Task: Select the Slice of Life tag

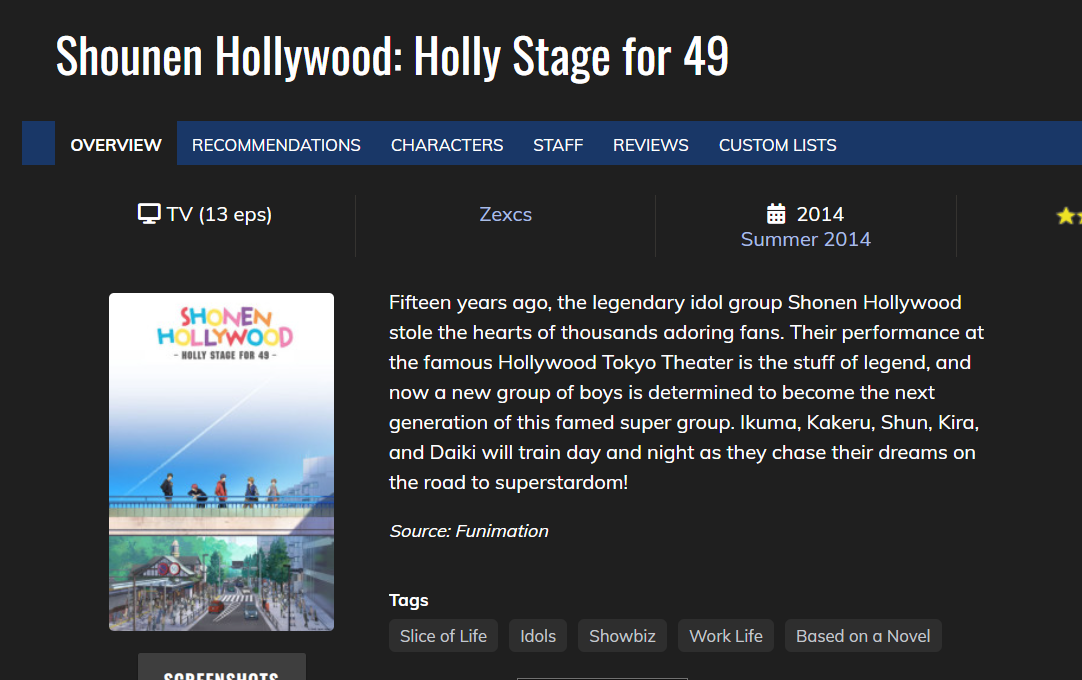Action: [443, 636]
